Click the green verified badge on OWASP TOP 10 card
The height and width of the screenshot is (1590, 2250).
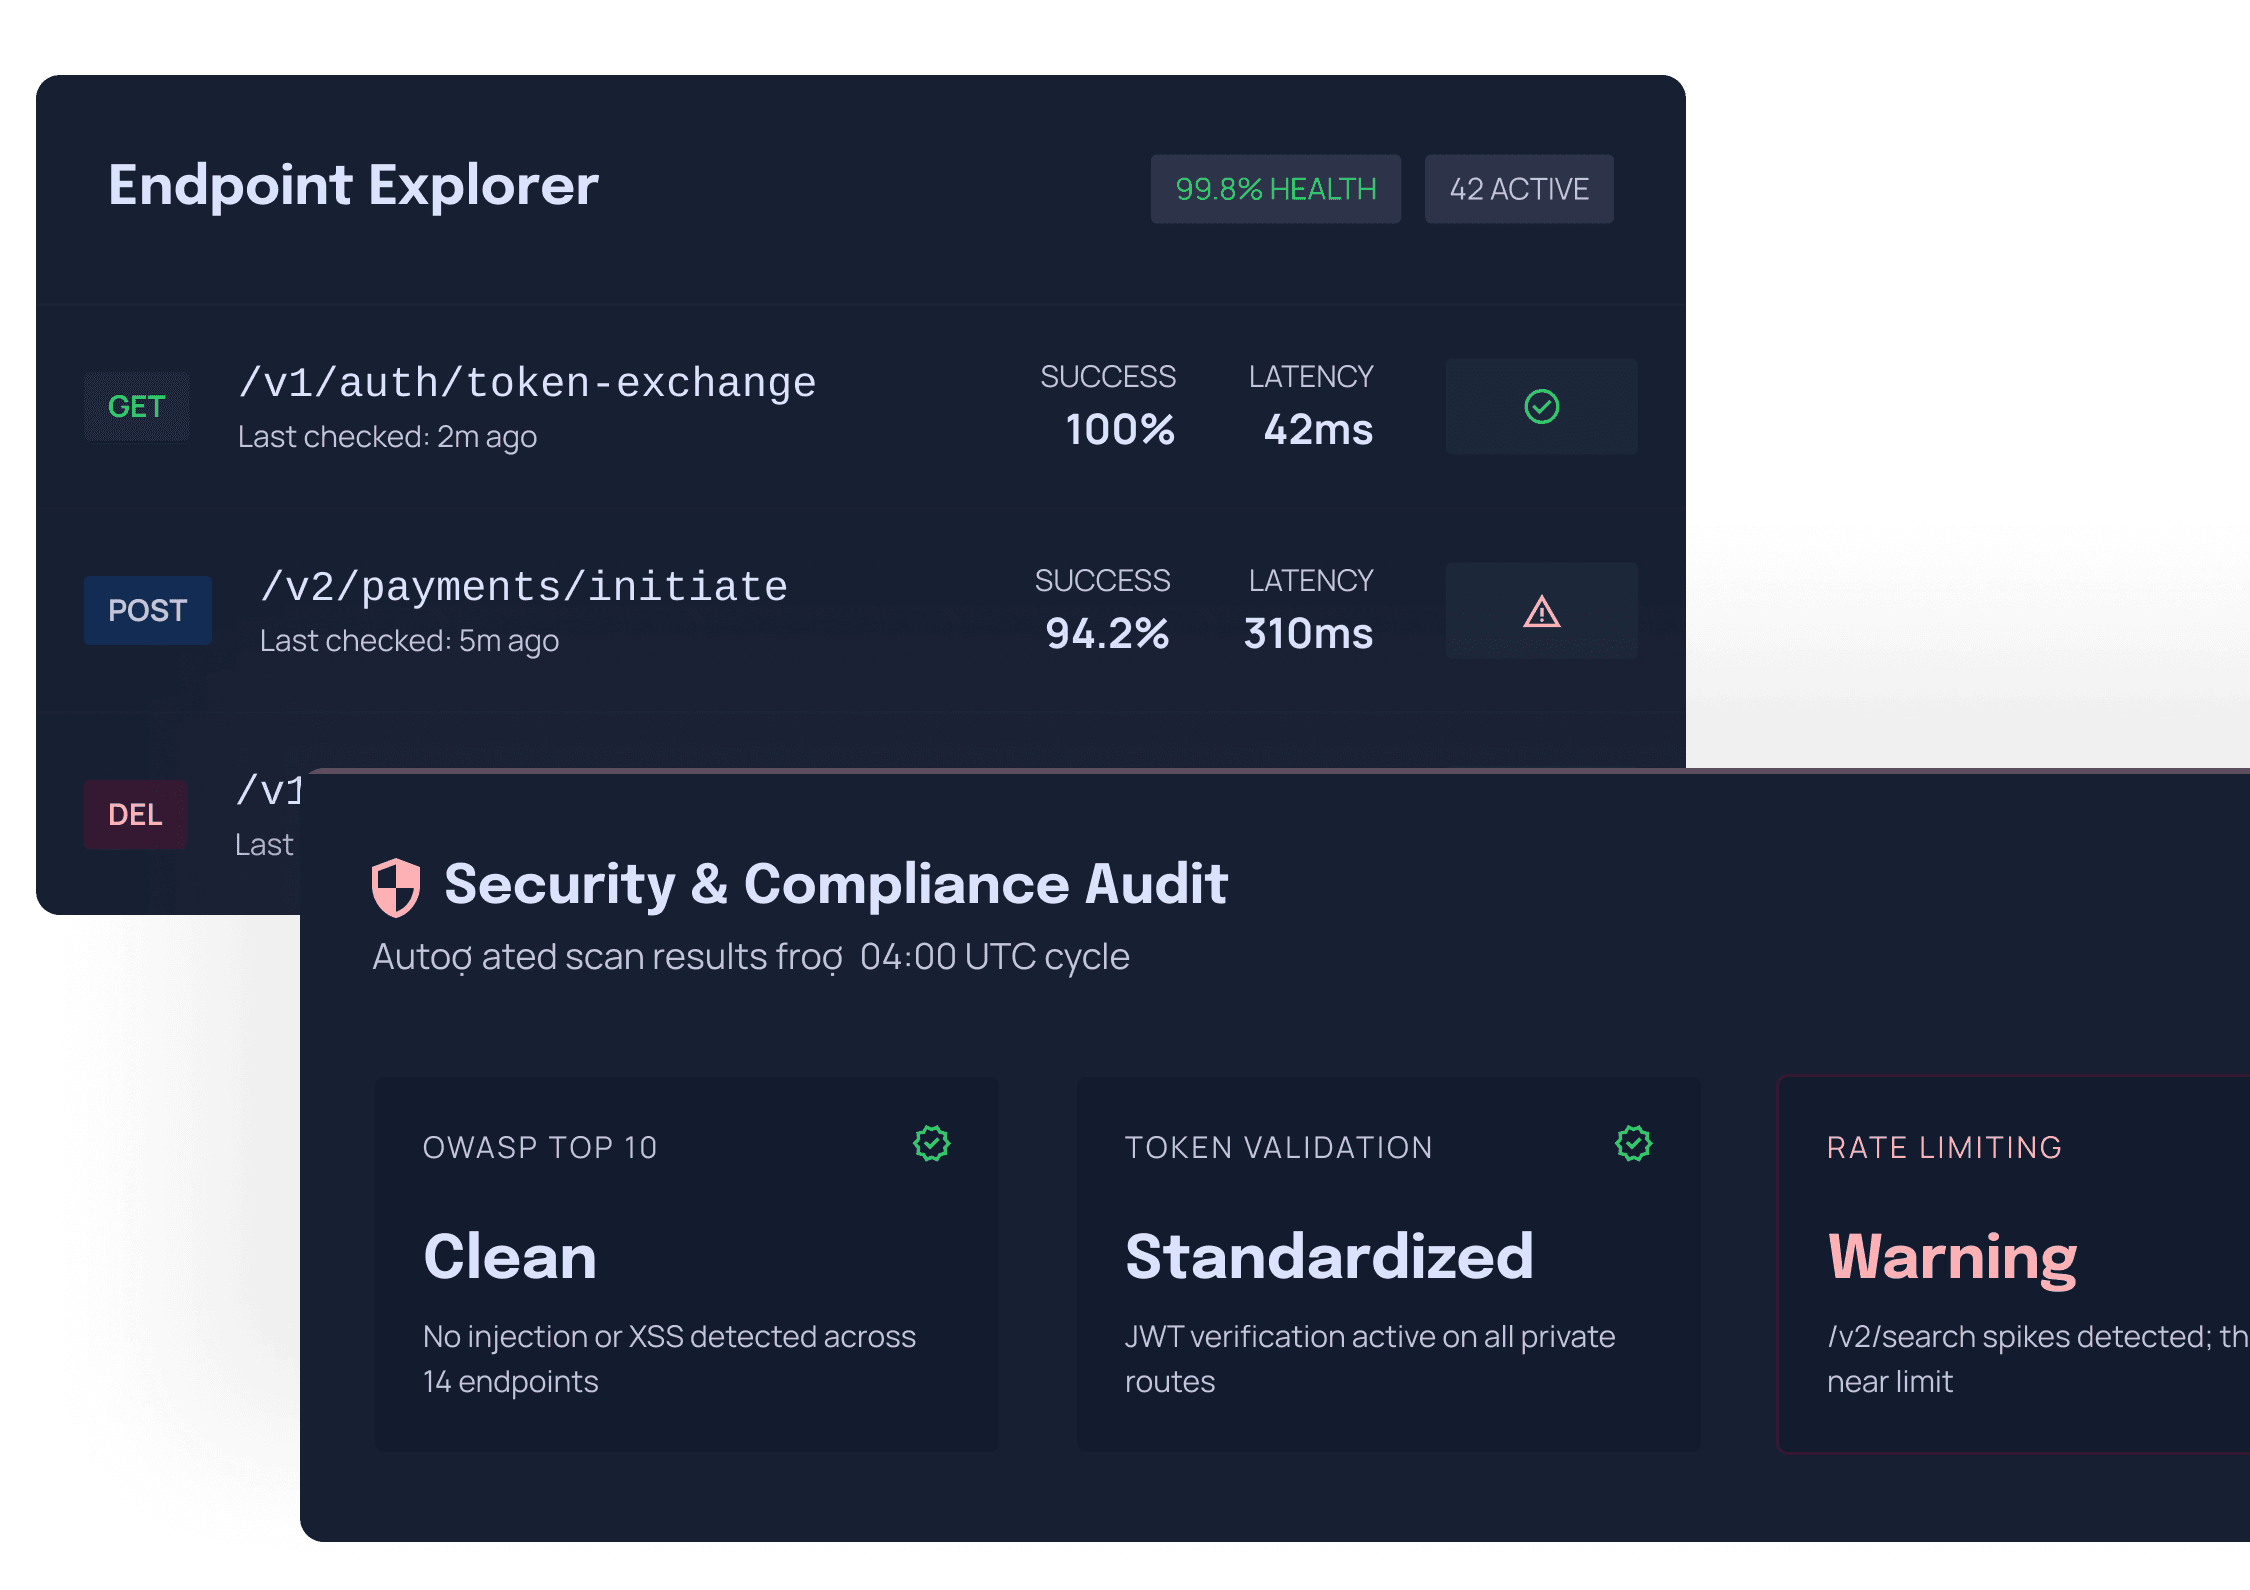click(930, 1143)
